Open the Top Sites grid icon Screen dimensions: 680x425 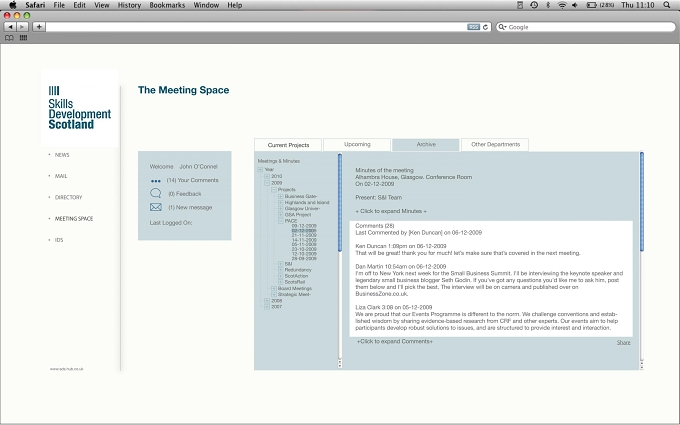click(x=23, y=38)
